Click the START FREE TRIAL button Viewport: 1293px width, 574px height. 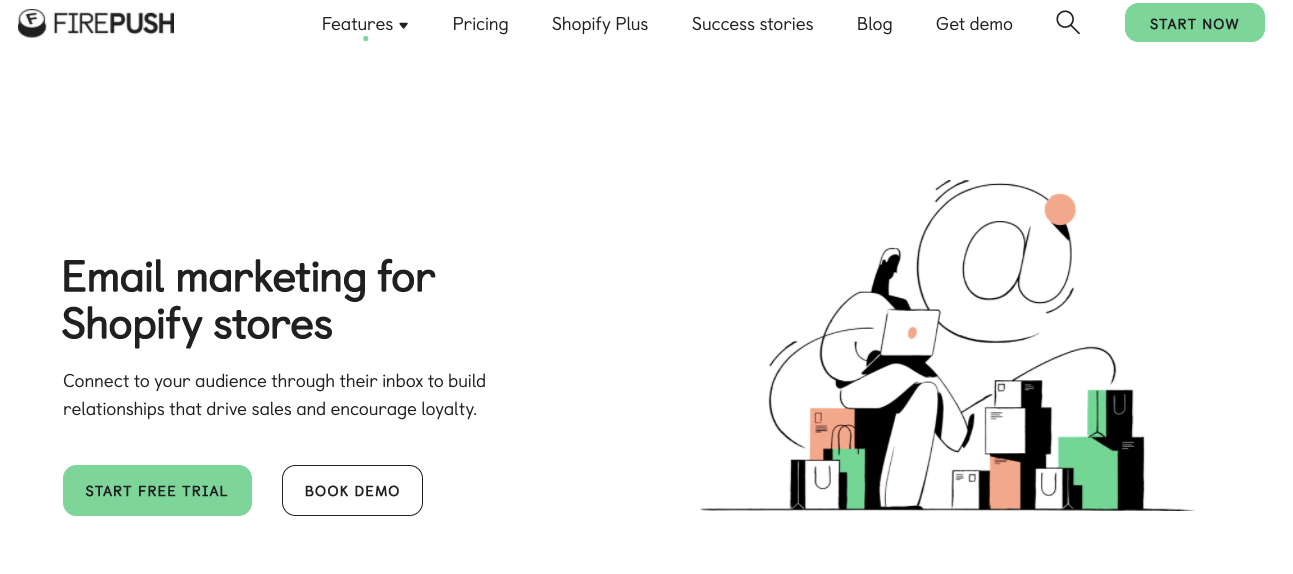coord(157,490)
